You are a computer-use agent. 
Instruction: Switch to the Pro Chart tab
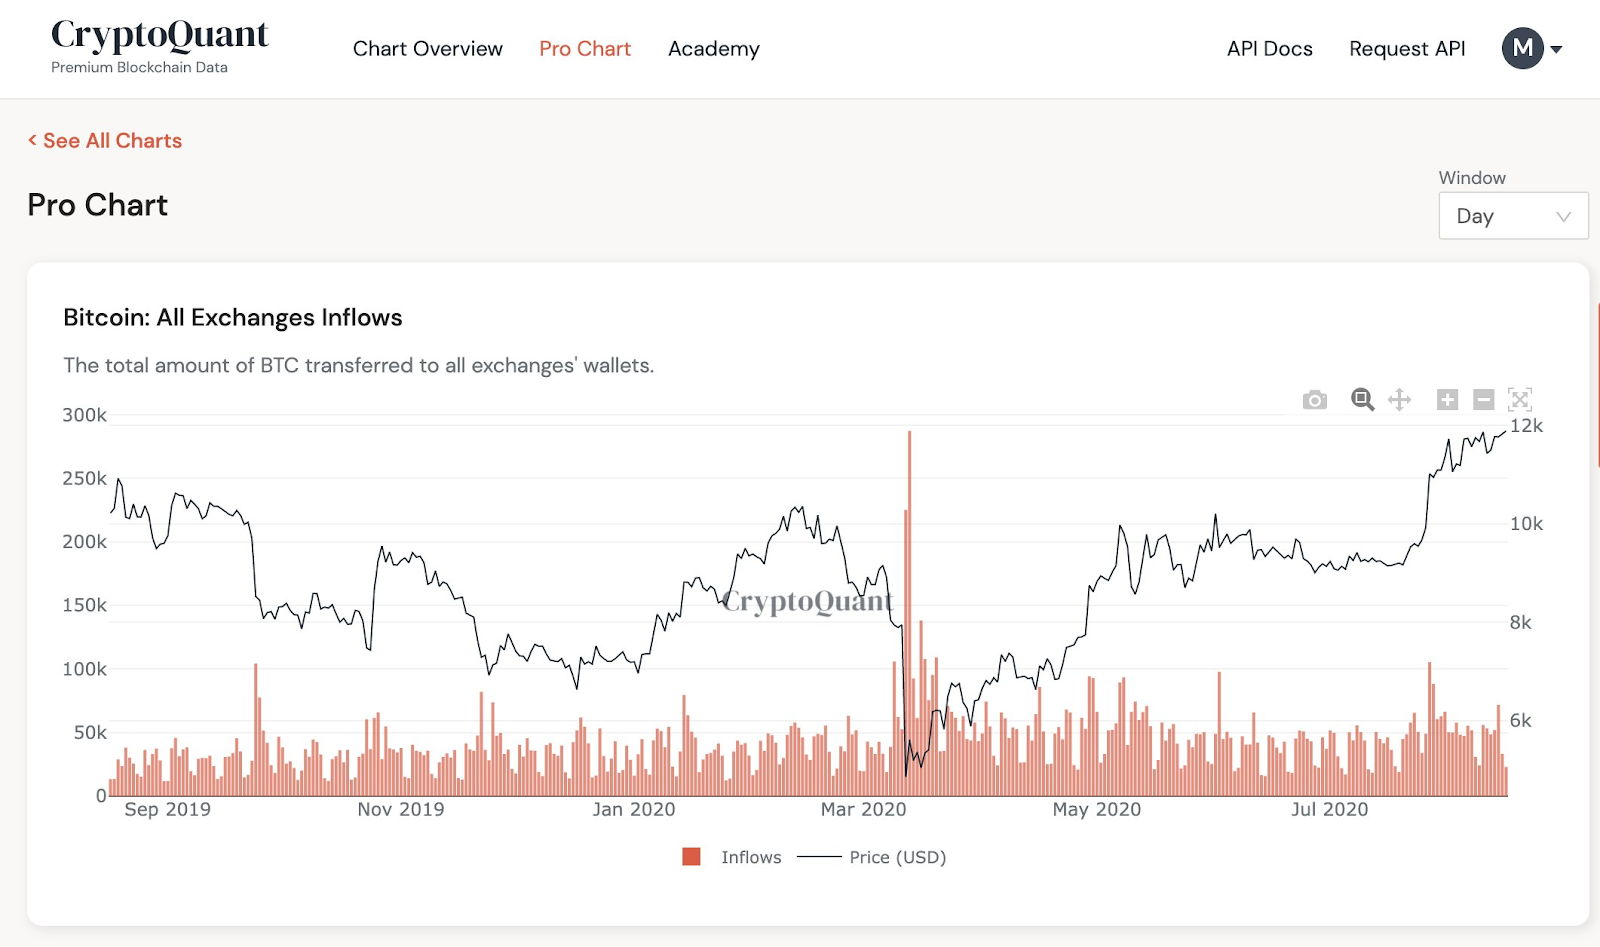point(585,49)
